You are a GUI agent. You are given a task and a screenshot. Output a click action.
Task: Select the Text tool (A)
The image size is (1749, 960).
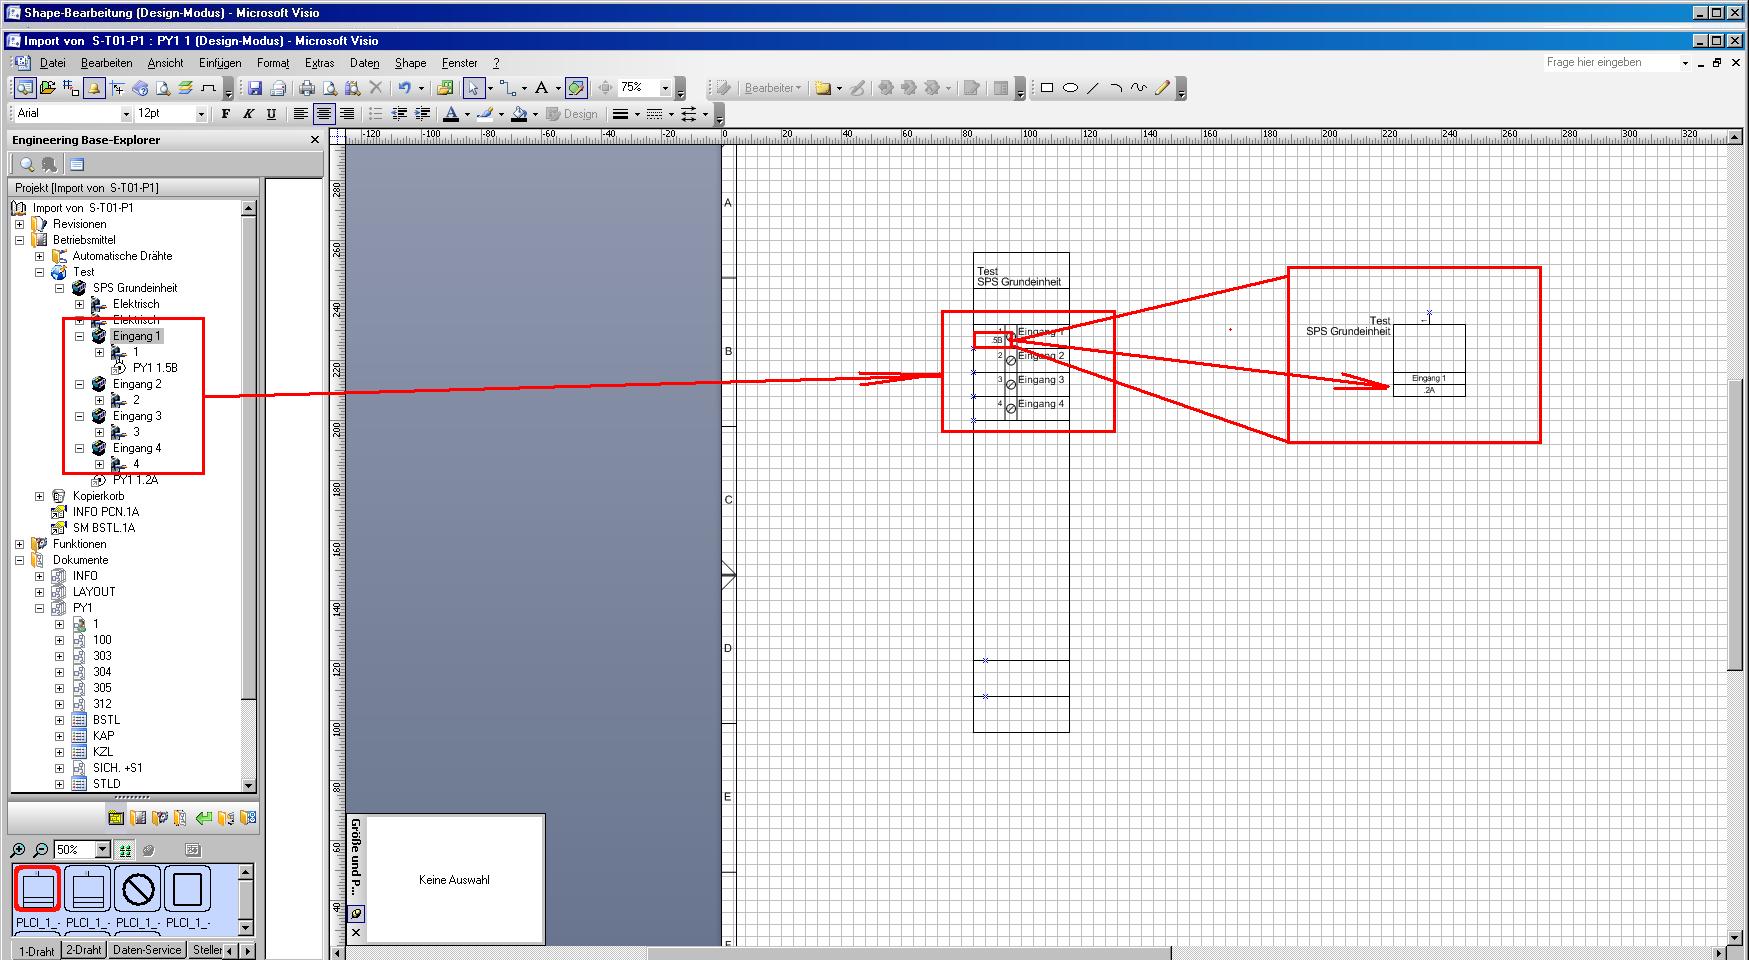(542, 88)
